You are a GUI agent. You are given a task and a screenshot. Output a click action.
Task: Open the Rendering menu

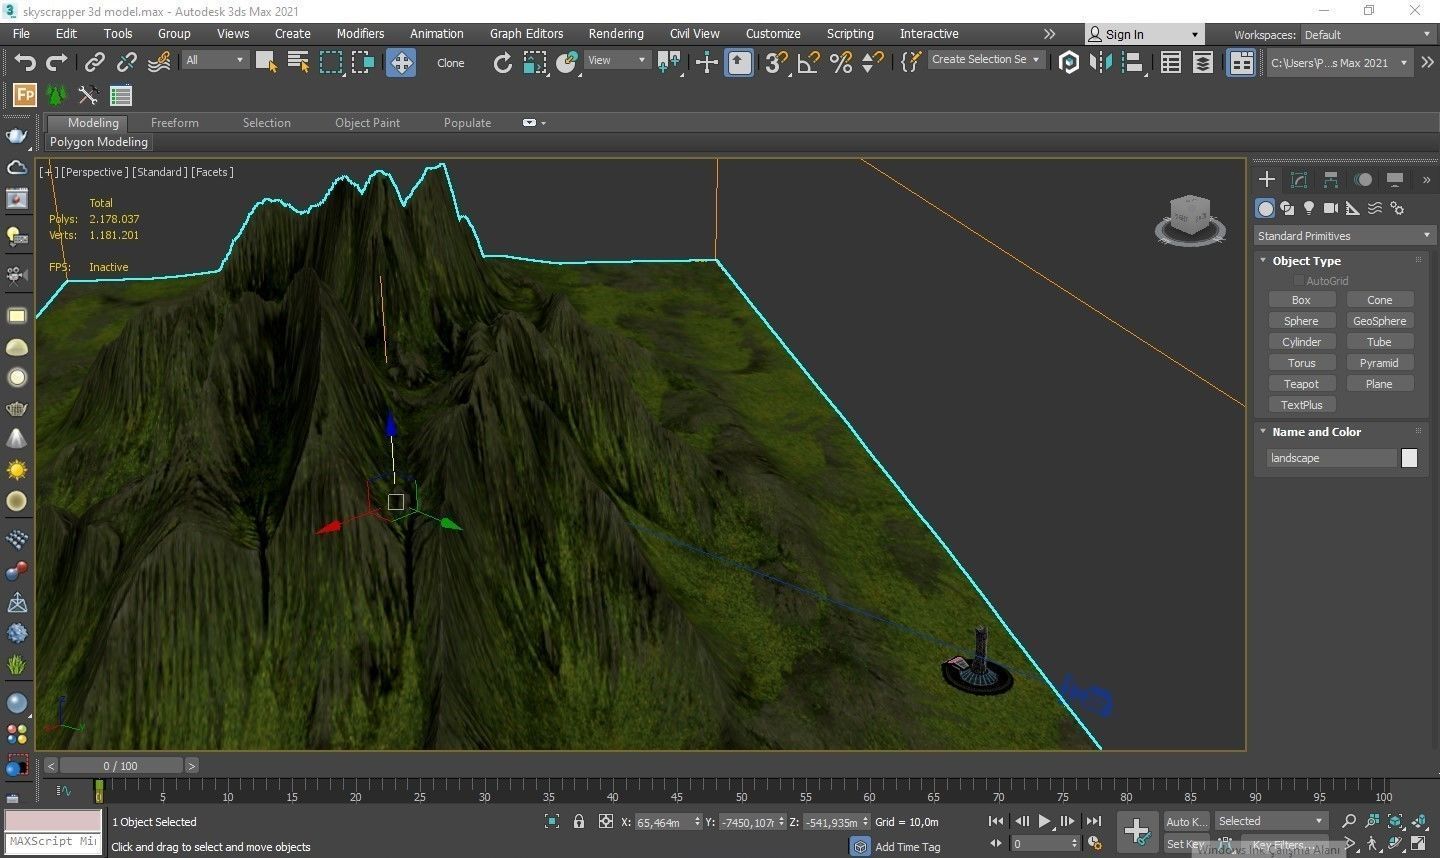616,34
